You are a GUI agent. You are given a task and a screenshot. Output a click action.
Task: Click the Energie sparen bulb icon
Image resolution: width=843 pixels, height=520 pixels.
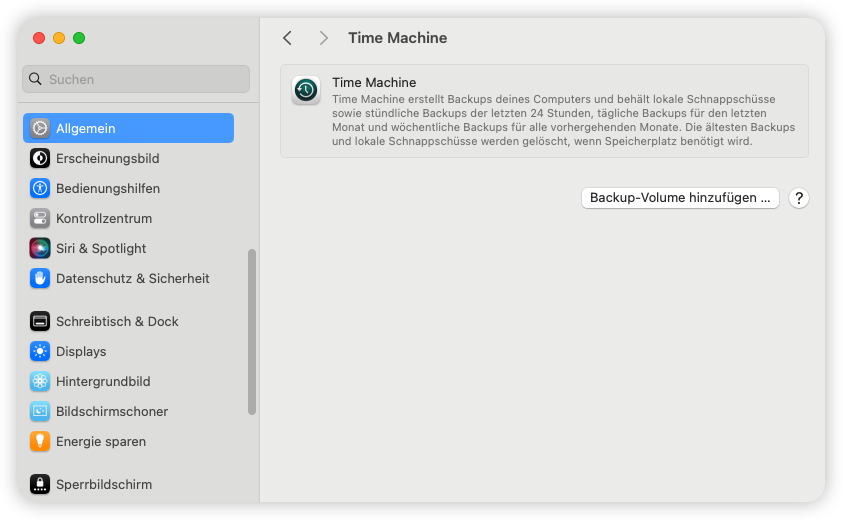(x=40, y=441)
